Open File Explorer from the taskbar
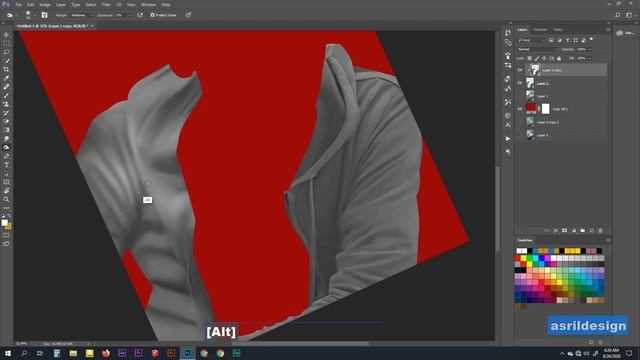This screenshot has width=640, height=360. 73,353
